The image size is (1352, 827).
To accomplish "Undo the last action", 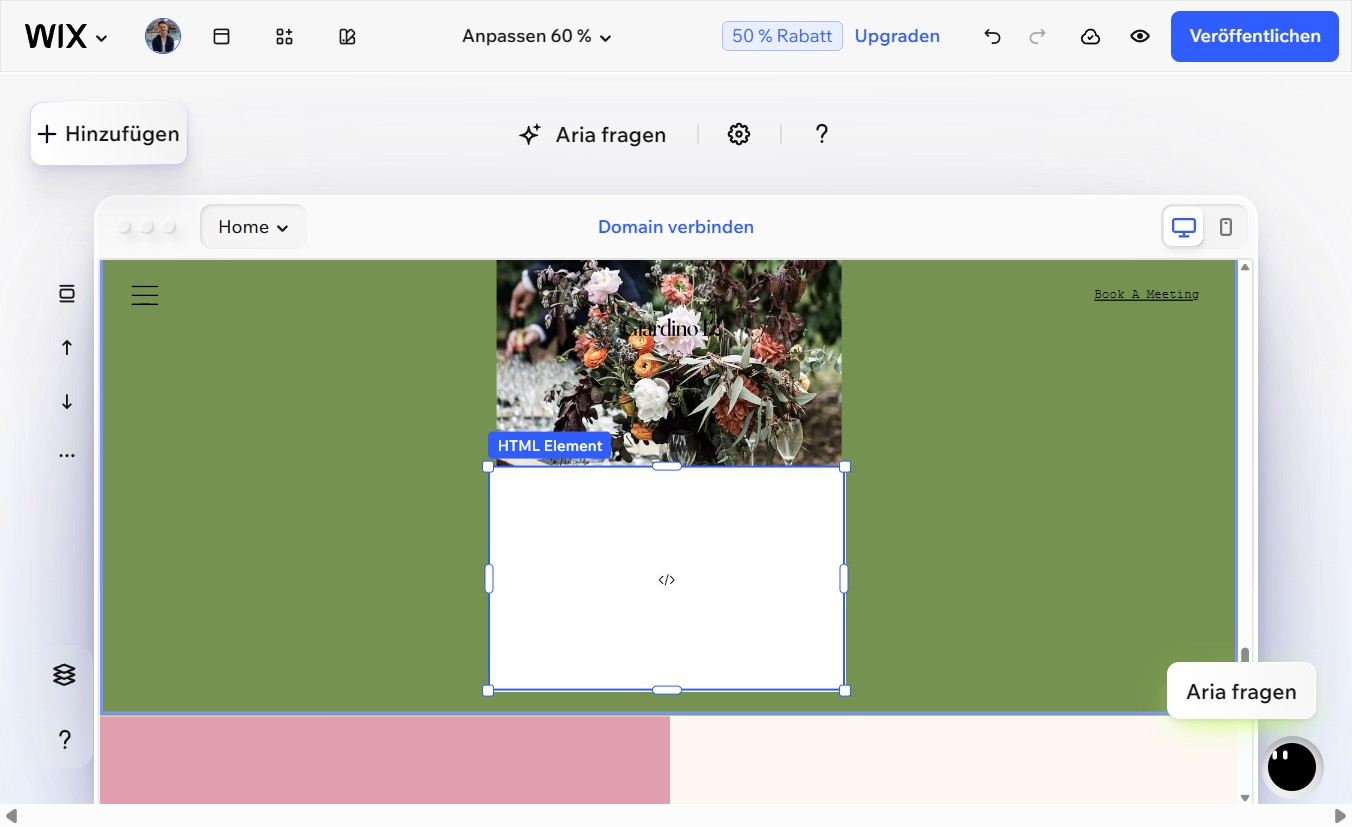I will 992,37.
